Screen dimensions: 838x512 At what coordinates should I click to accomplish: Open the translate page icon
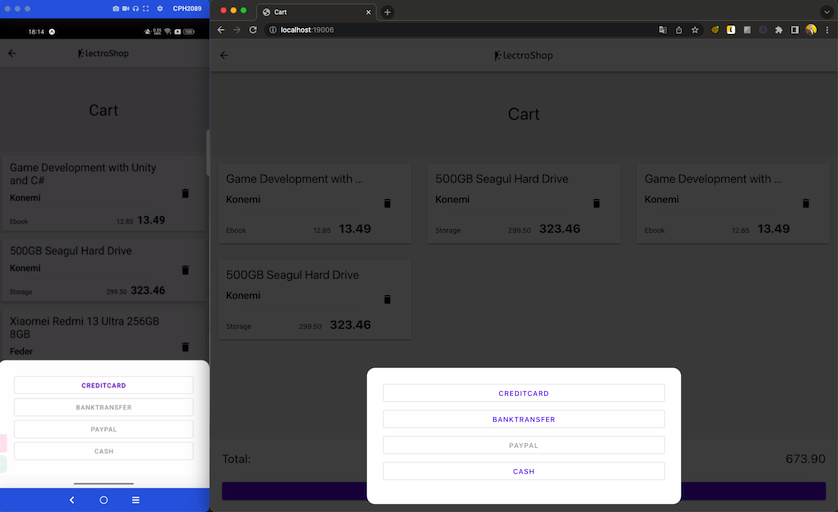[x=663, y=30]
